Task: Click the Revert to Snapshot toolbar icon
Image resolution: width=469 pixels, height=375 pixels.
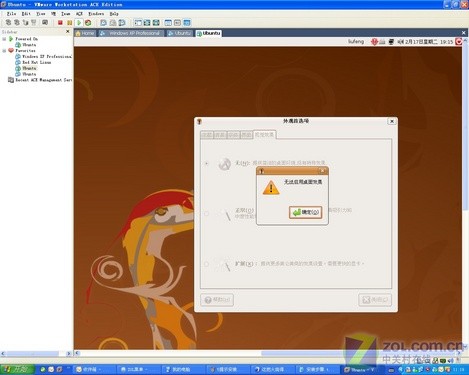Action: tap(113, 23)
